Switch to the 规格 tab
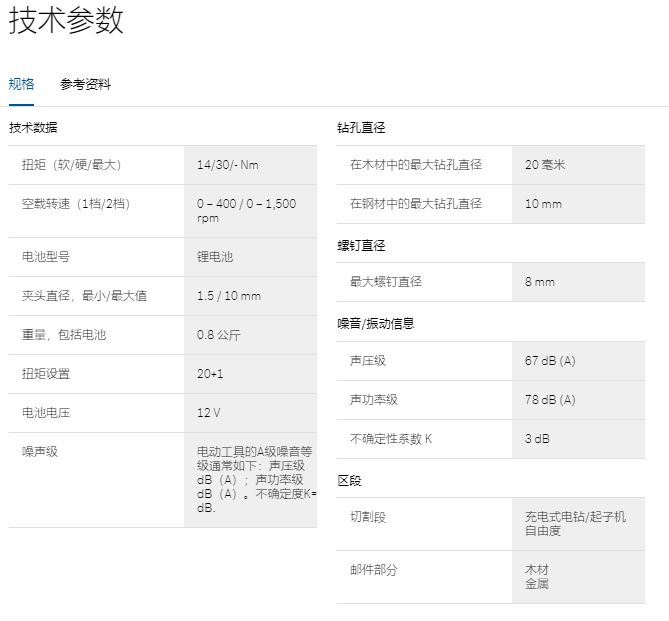Screen dimensions: 669x621 pos(21,84)
